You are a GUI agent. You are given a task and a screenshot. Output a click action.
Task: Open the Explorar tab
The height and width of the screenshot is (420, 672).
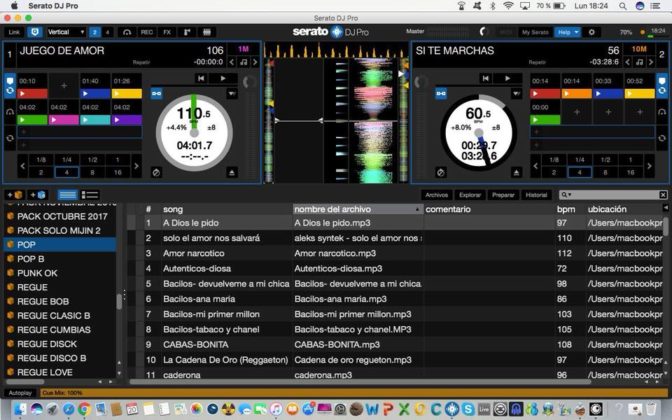470,195
